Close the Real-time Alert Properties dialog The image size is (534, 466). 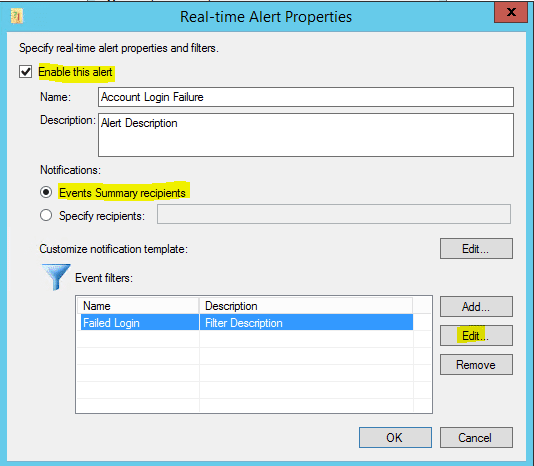point(511,13)
